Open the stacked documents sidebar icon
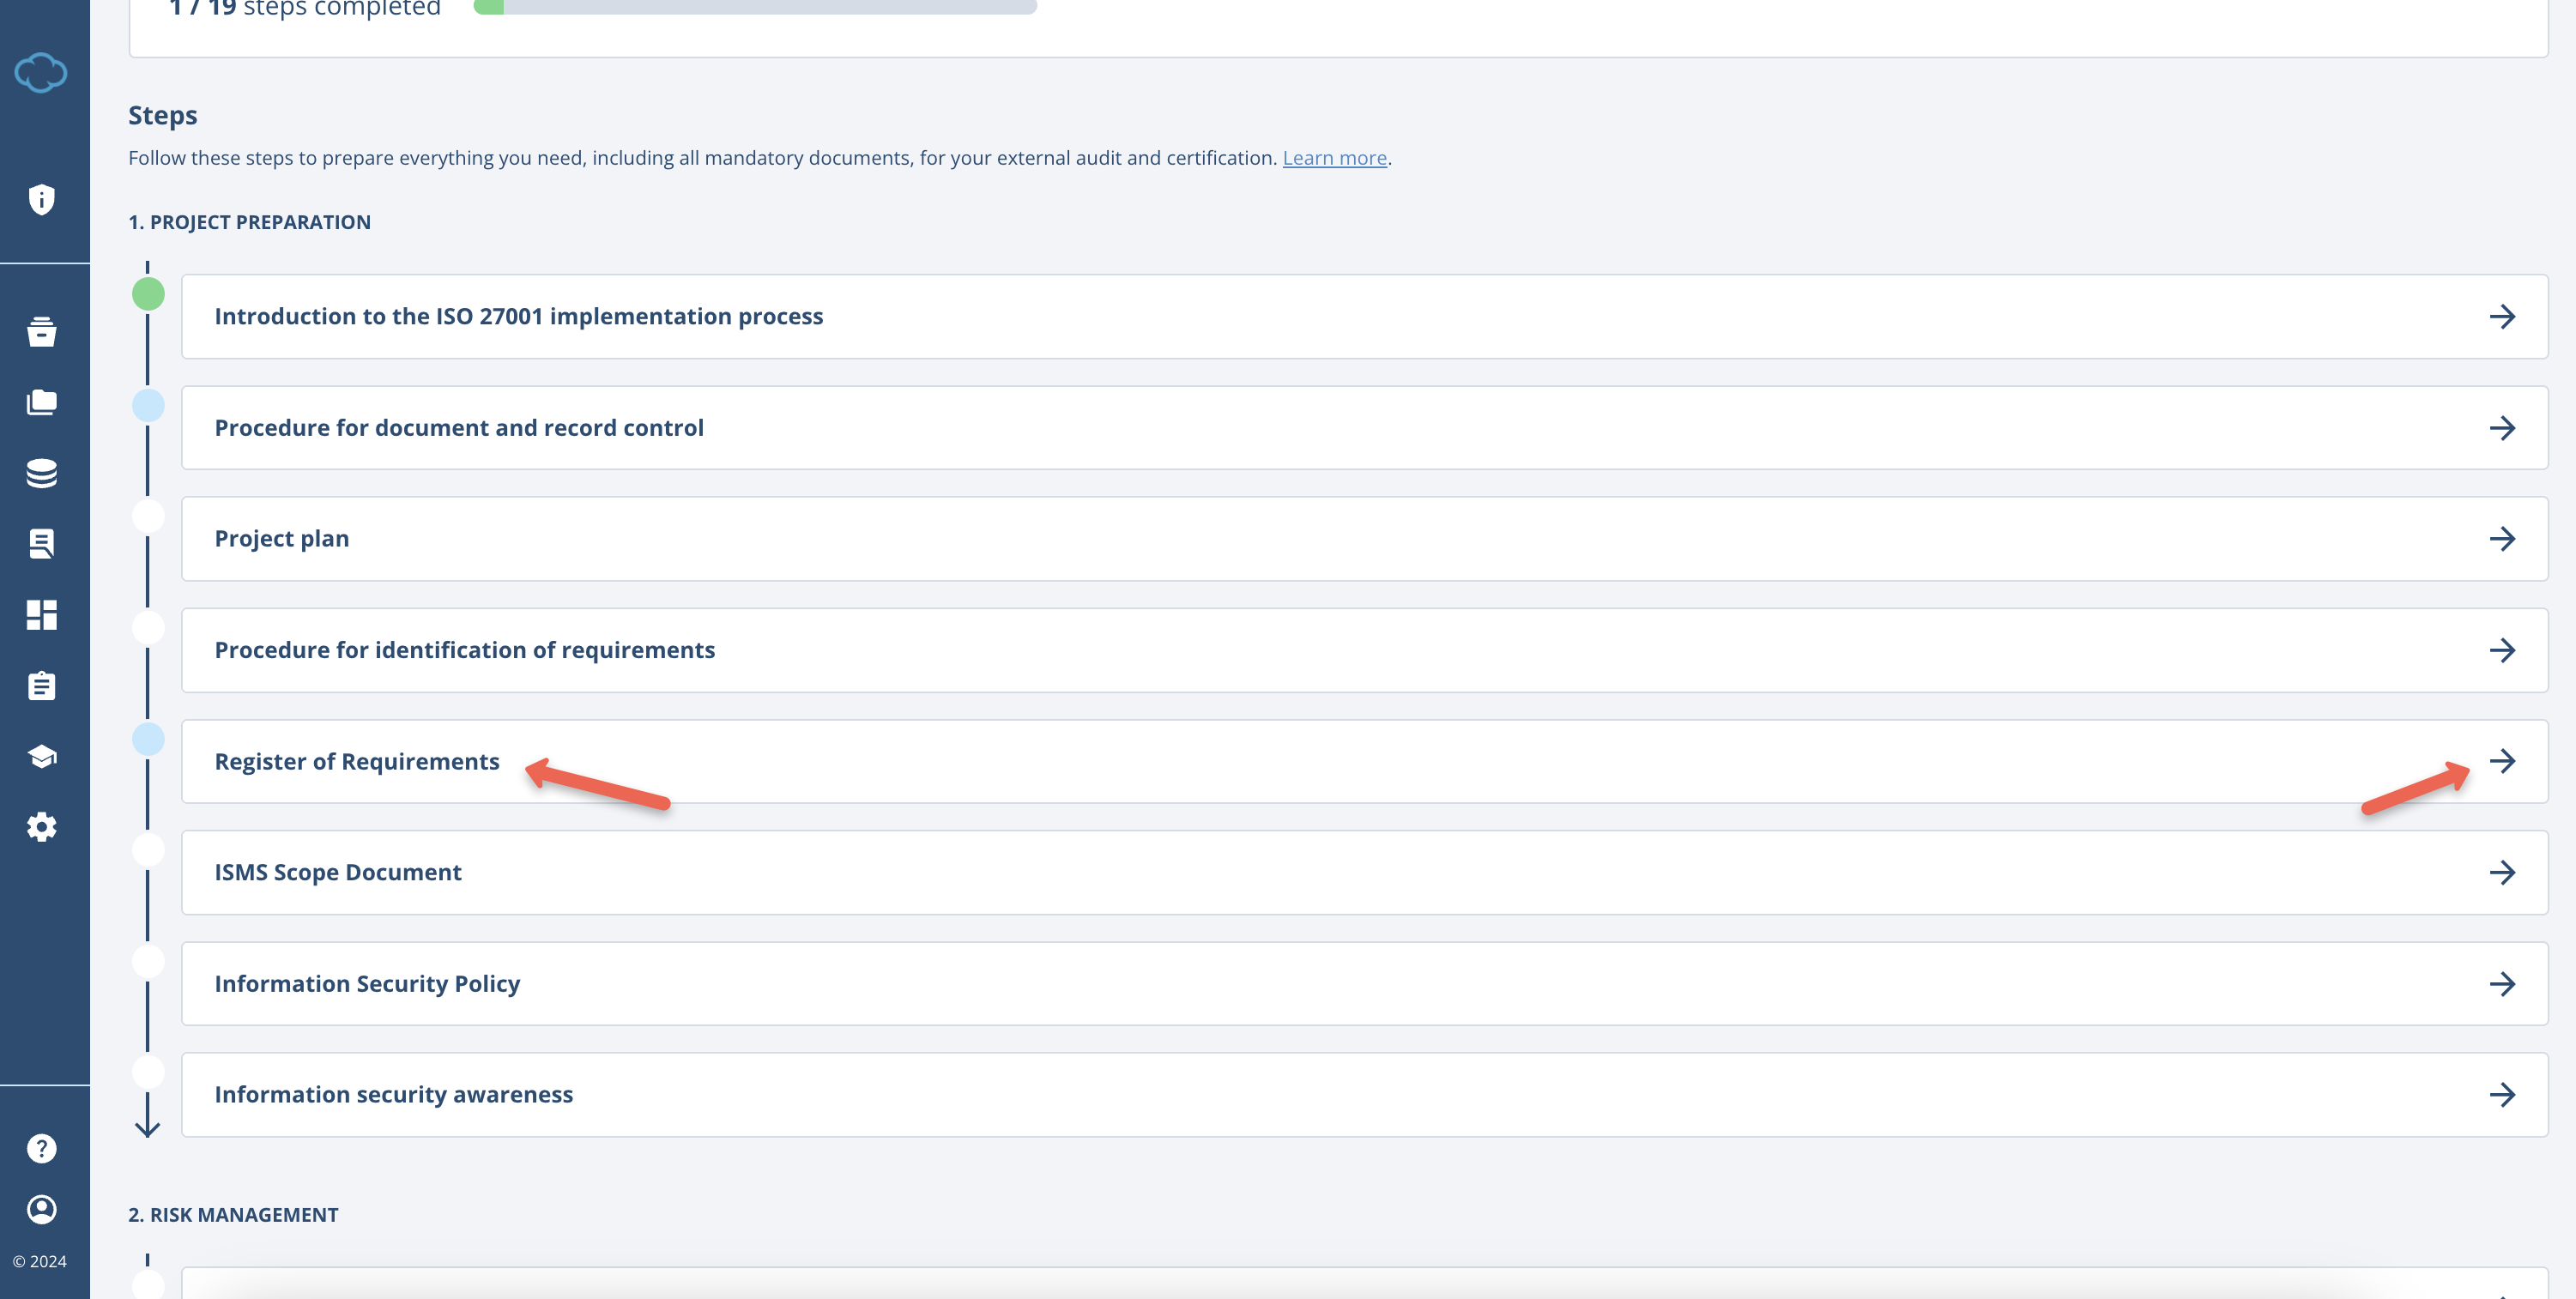The width and height of the screenshot is (2576, 1299). point(41,402)
